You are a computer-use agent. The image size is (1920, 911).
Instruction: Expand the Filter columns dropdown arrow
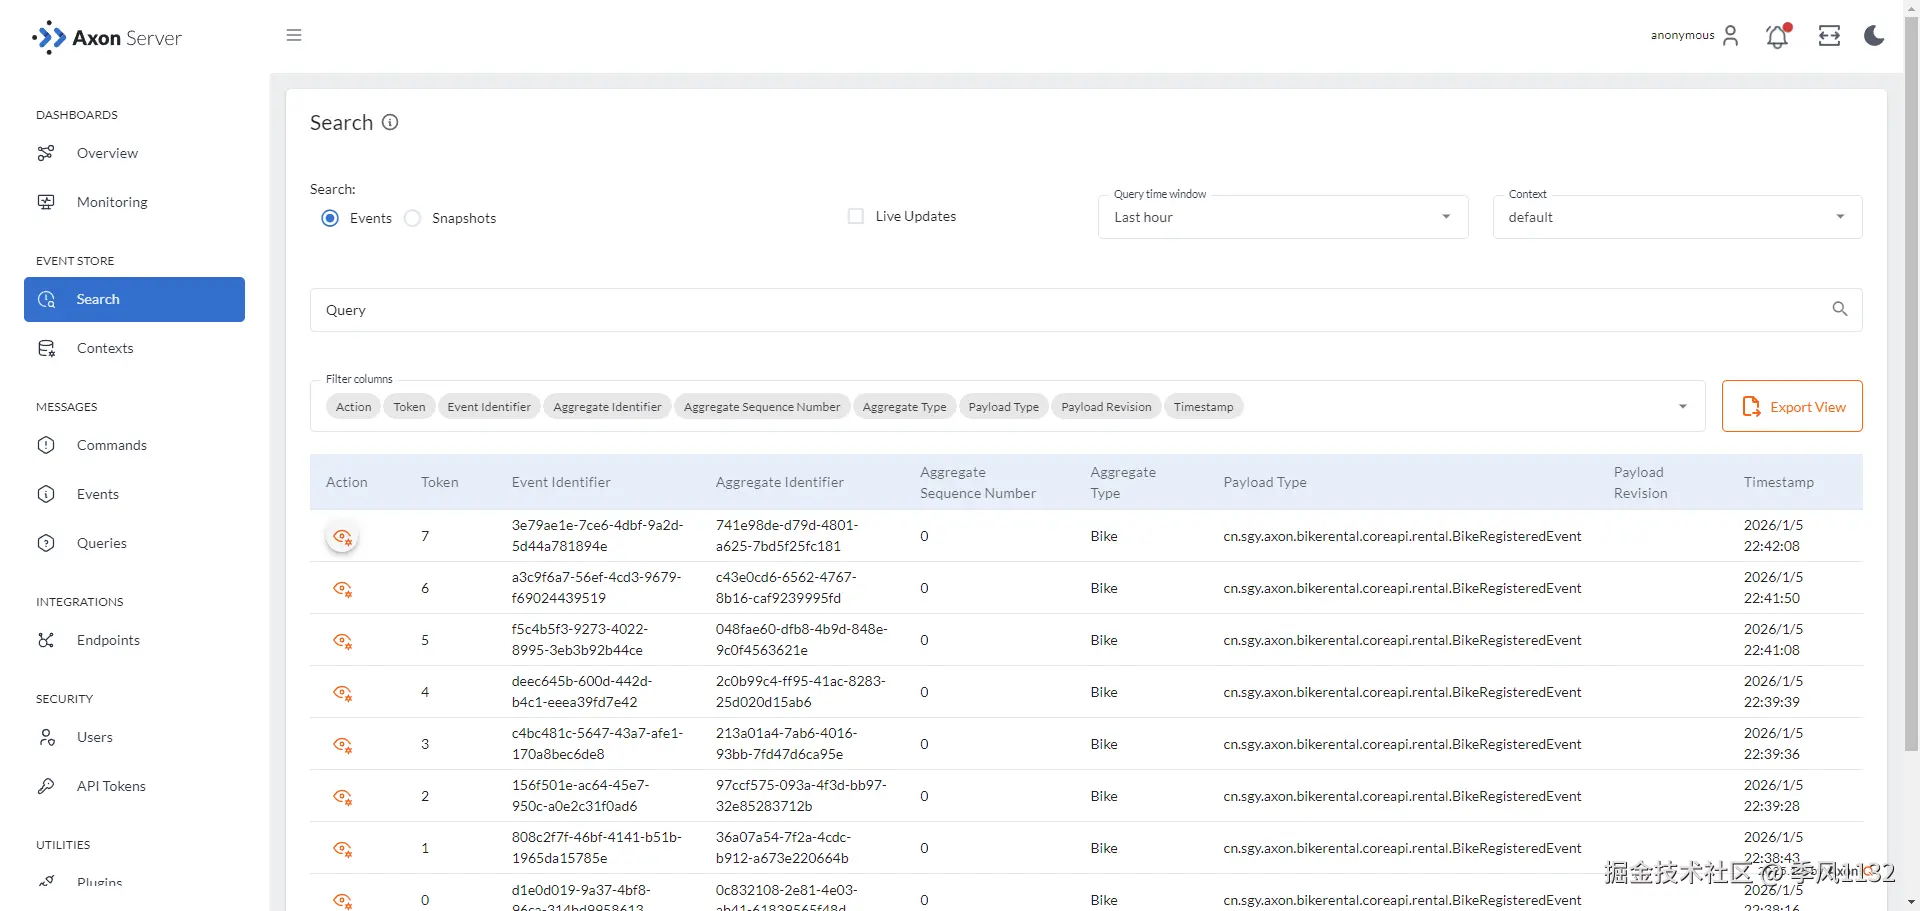tap(1683, 406)
